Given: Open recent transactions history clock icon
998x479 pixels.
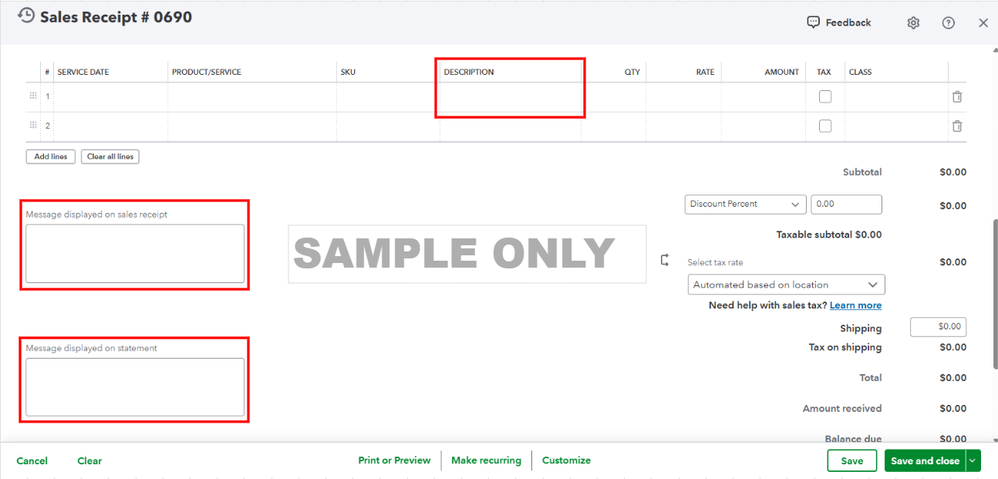Looking at the screenshot, I should pyautogui.click(x=26, y=17).
